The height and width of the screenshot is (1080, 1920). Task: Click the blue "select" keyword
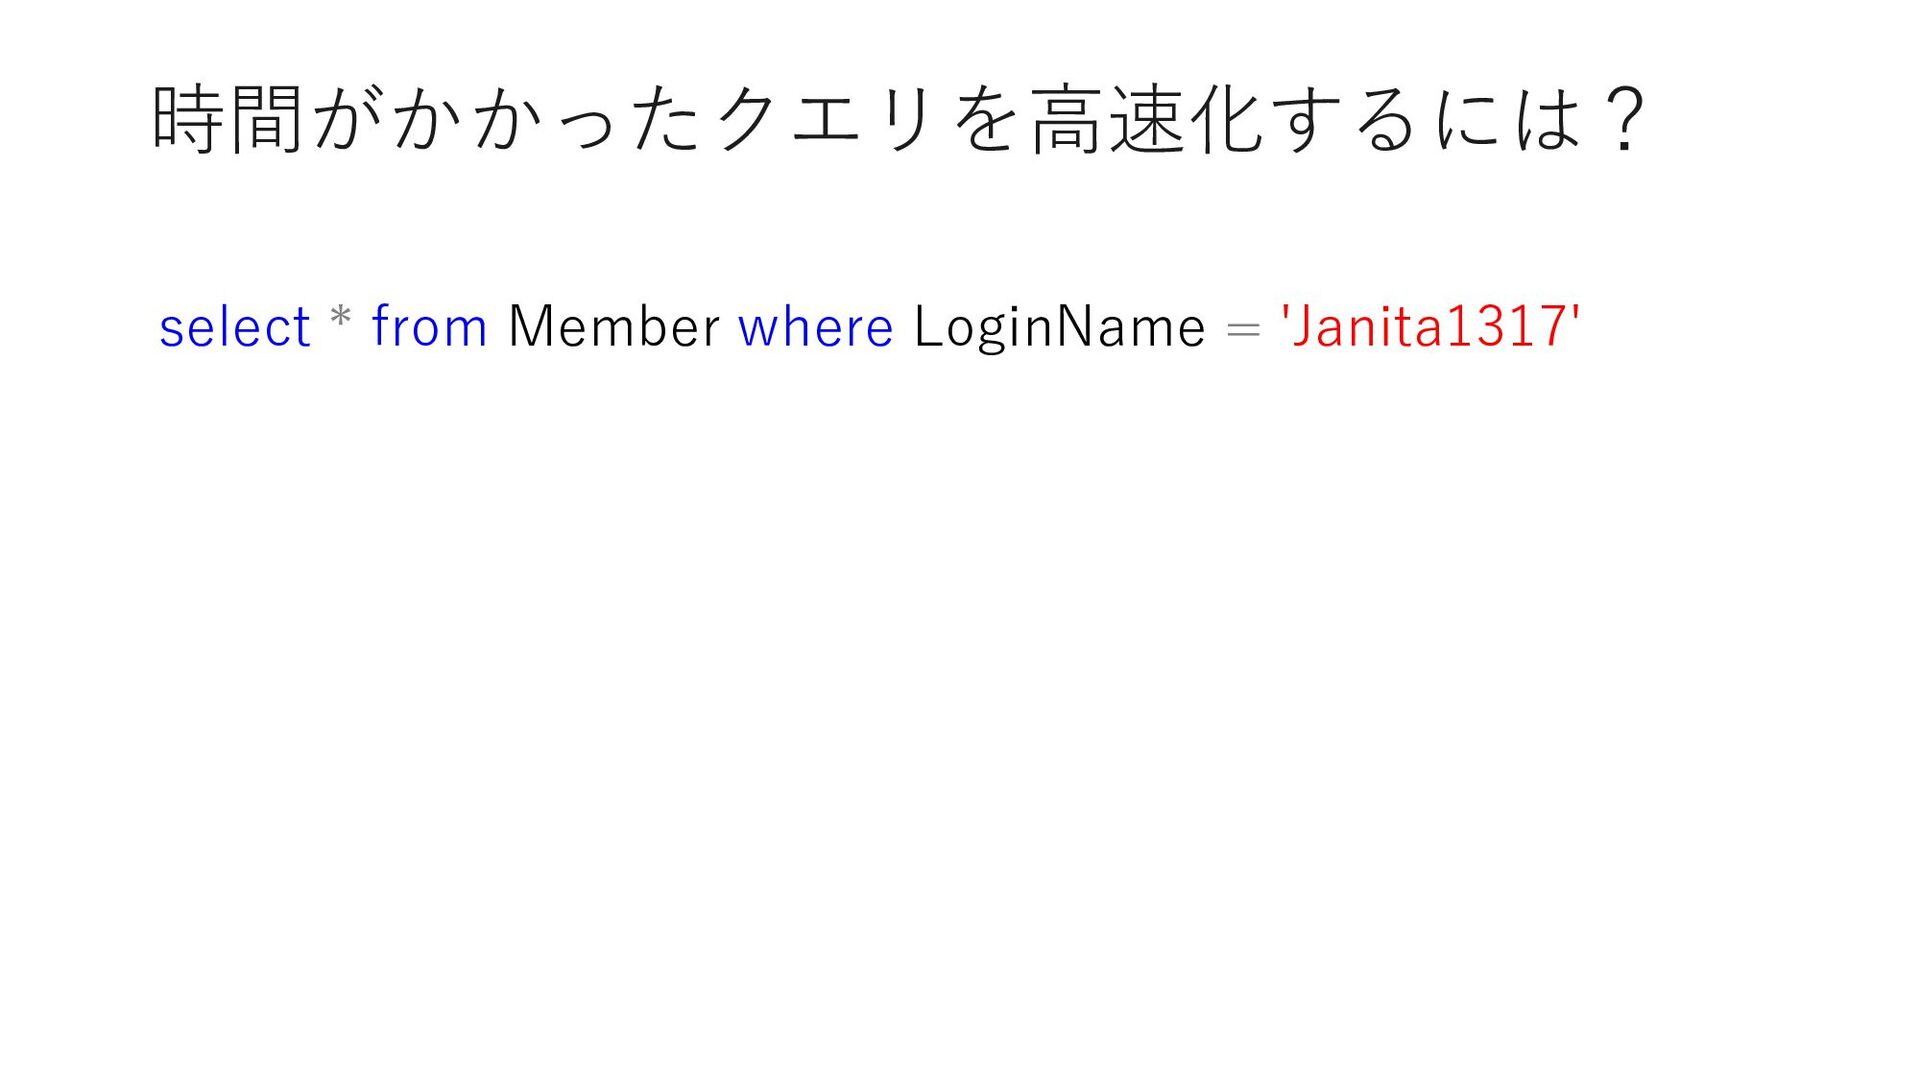[x=234, y=327]
